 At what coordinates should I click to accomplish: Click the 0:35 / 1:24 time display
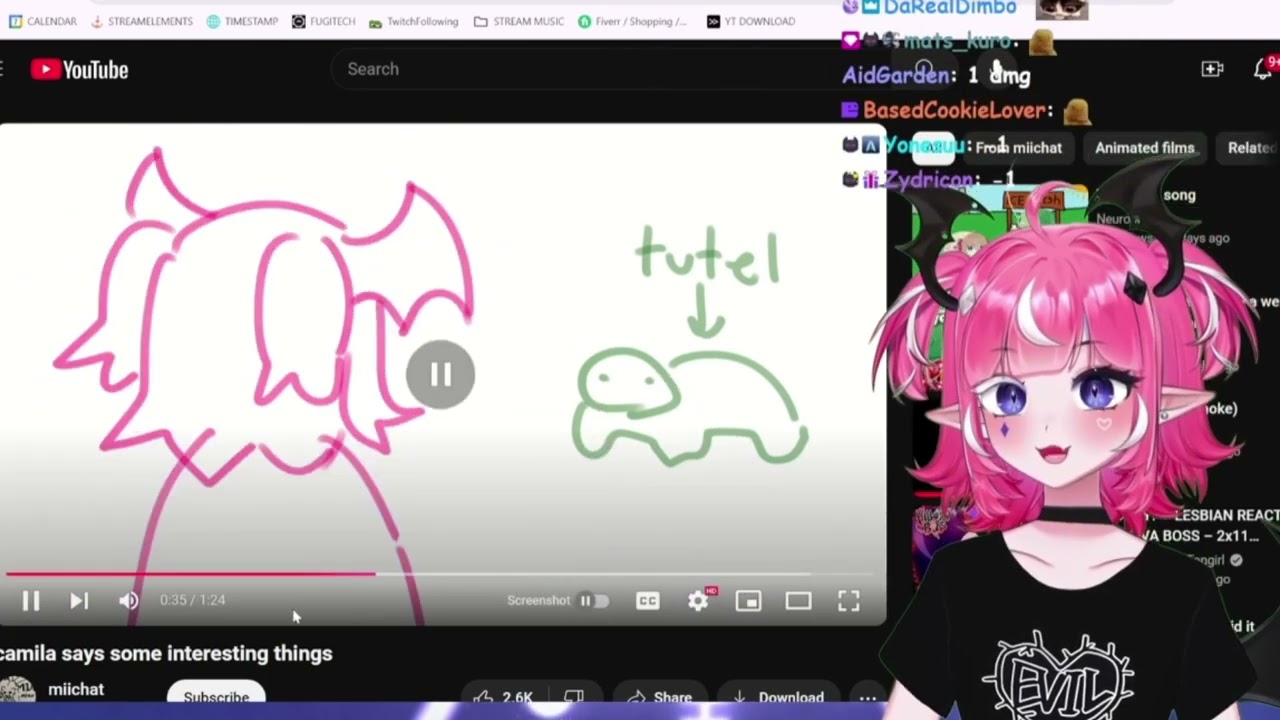pyautogui.click(x=192, y=600)
